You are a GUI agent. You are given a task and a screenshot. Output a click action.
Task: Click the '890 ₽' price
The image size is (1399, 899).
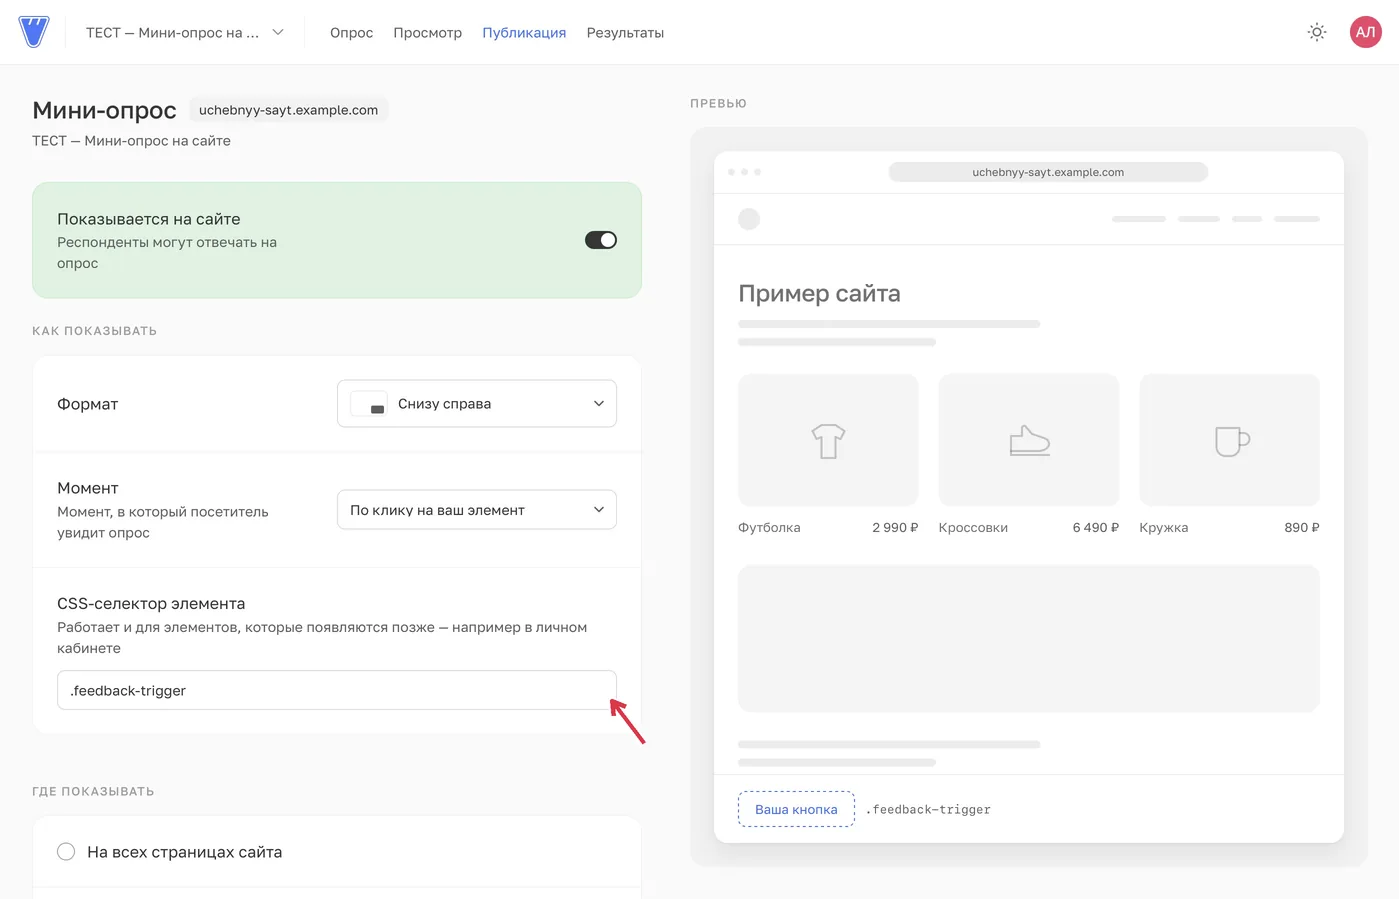click(1302, 528)
